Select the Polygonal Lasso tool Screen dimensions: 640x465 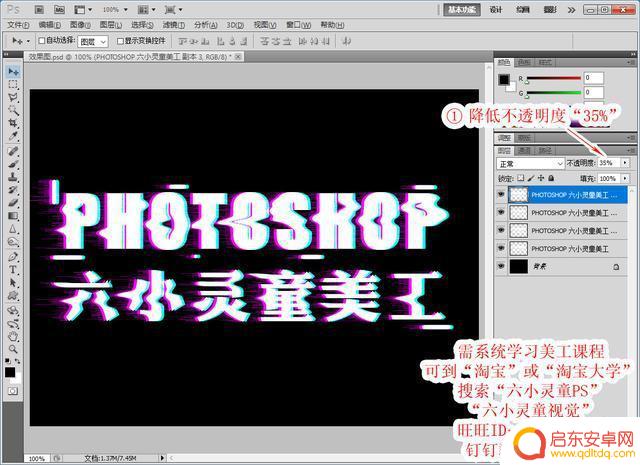pos(13,97)
